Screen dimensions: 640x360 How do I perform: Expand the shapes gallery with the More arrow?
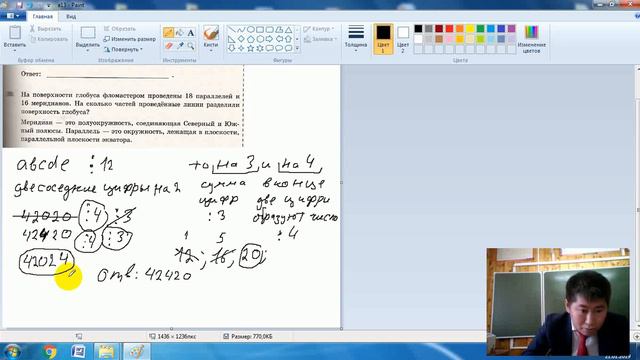click(x=297, y=48)
